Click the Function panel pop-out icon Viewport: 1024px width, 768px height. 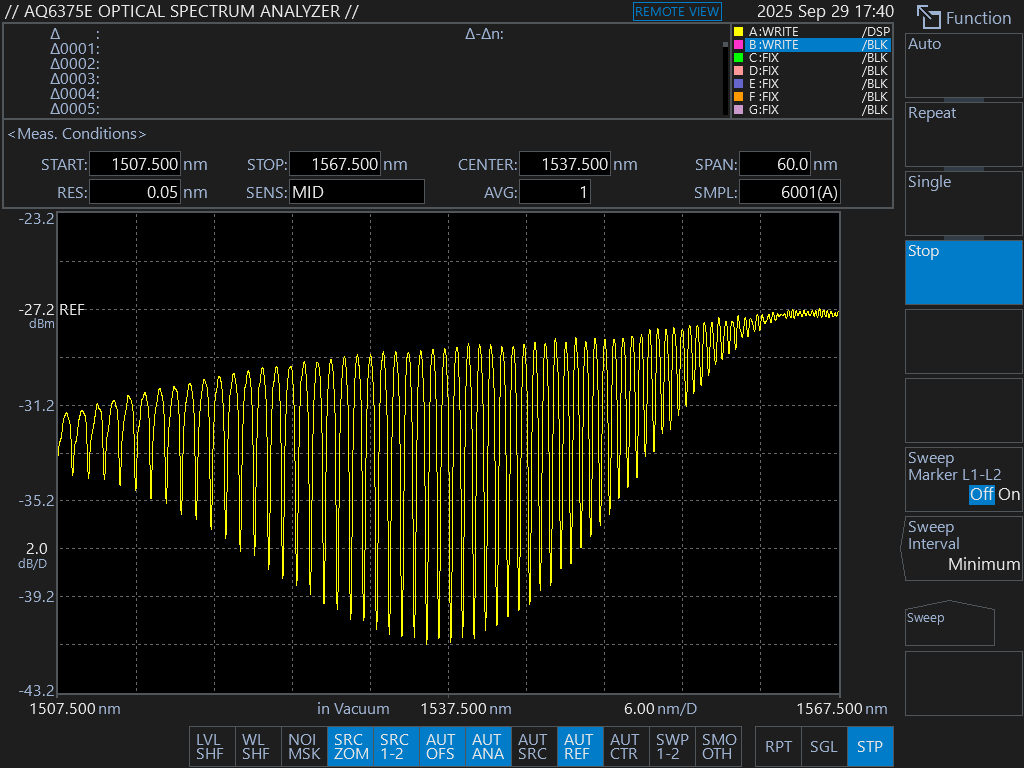tap(929, 17)
